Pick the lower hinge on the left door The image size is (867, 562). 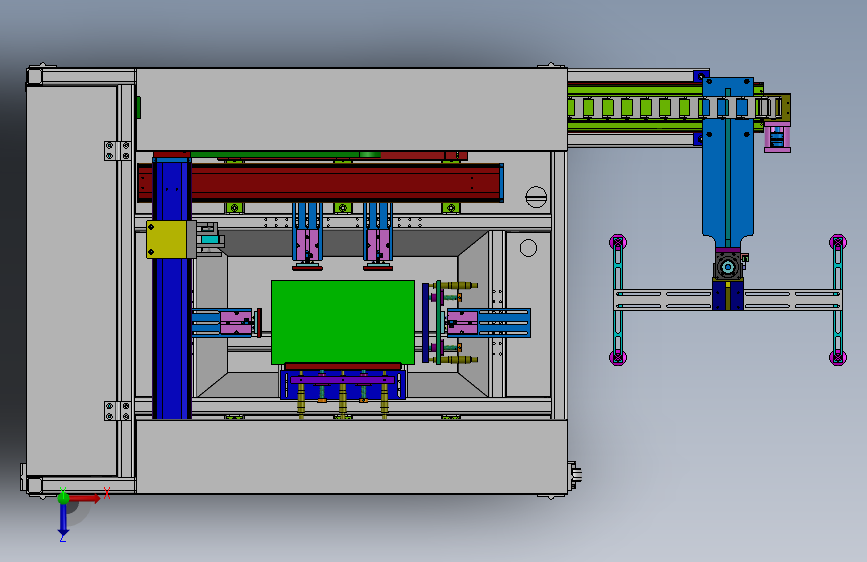pyautogui.click(x=118, y=411)
